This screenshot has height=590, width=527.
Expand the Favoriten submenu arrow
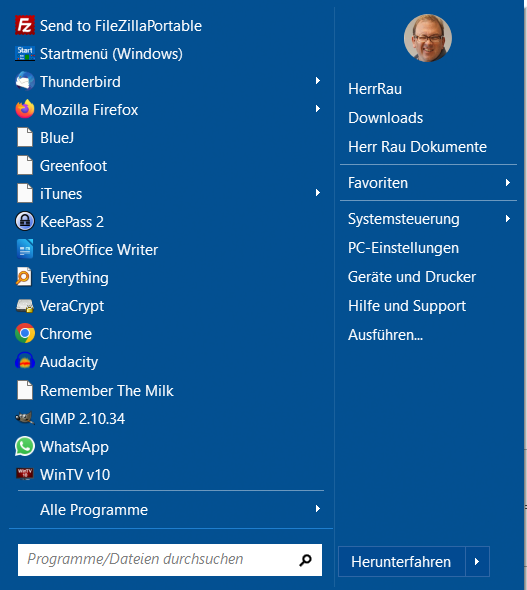[x=508, y=182]
